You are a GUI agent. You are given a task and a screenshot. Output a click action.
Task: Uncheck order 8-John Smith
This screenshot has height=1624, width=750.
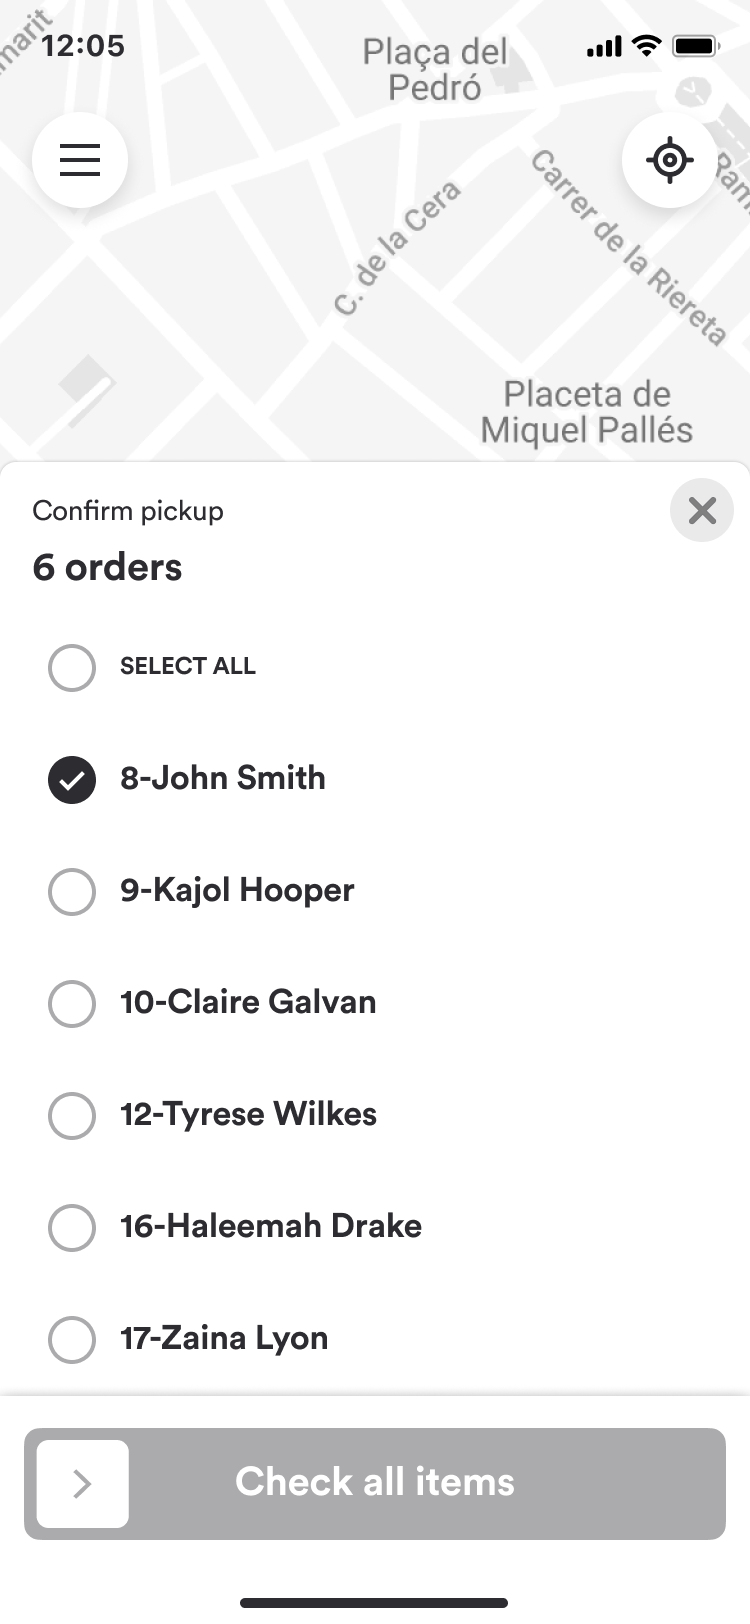pyautogui.click(x=72, y=780)
